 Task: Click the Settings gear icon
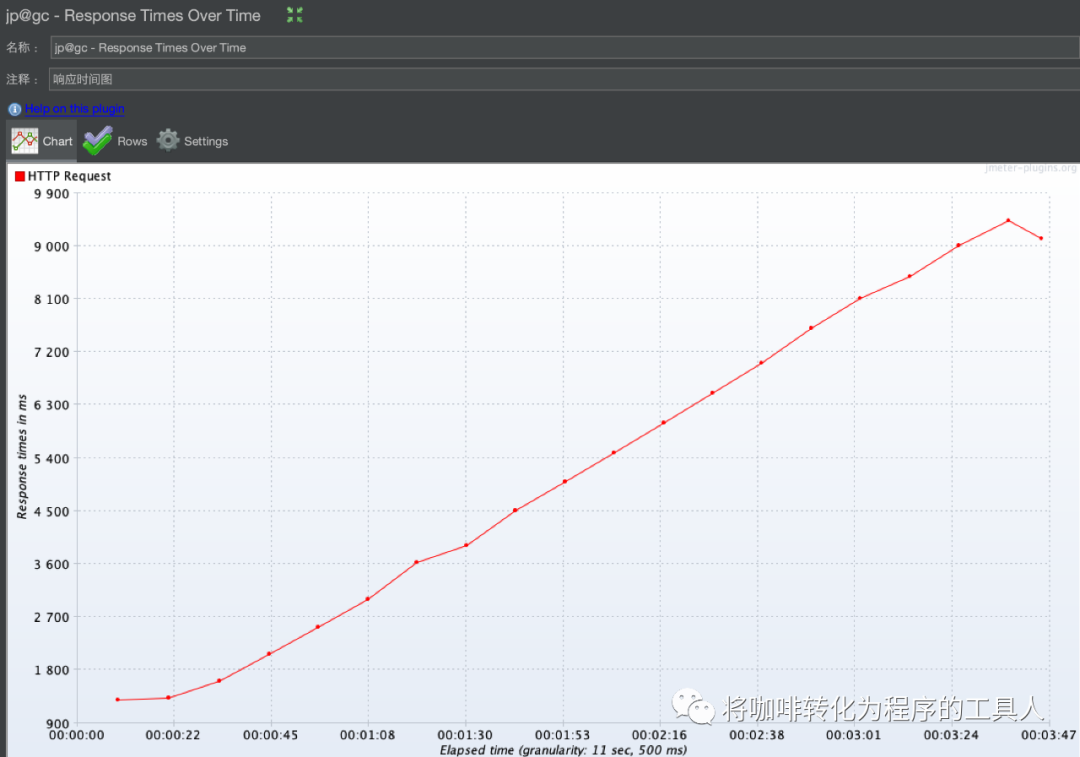(x=168, y=141)
